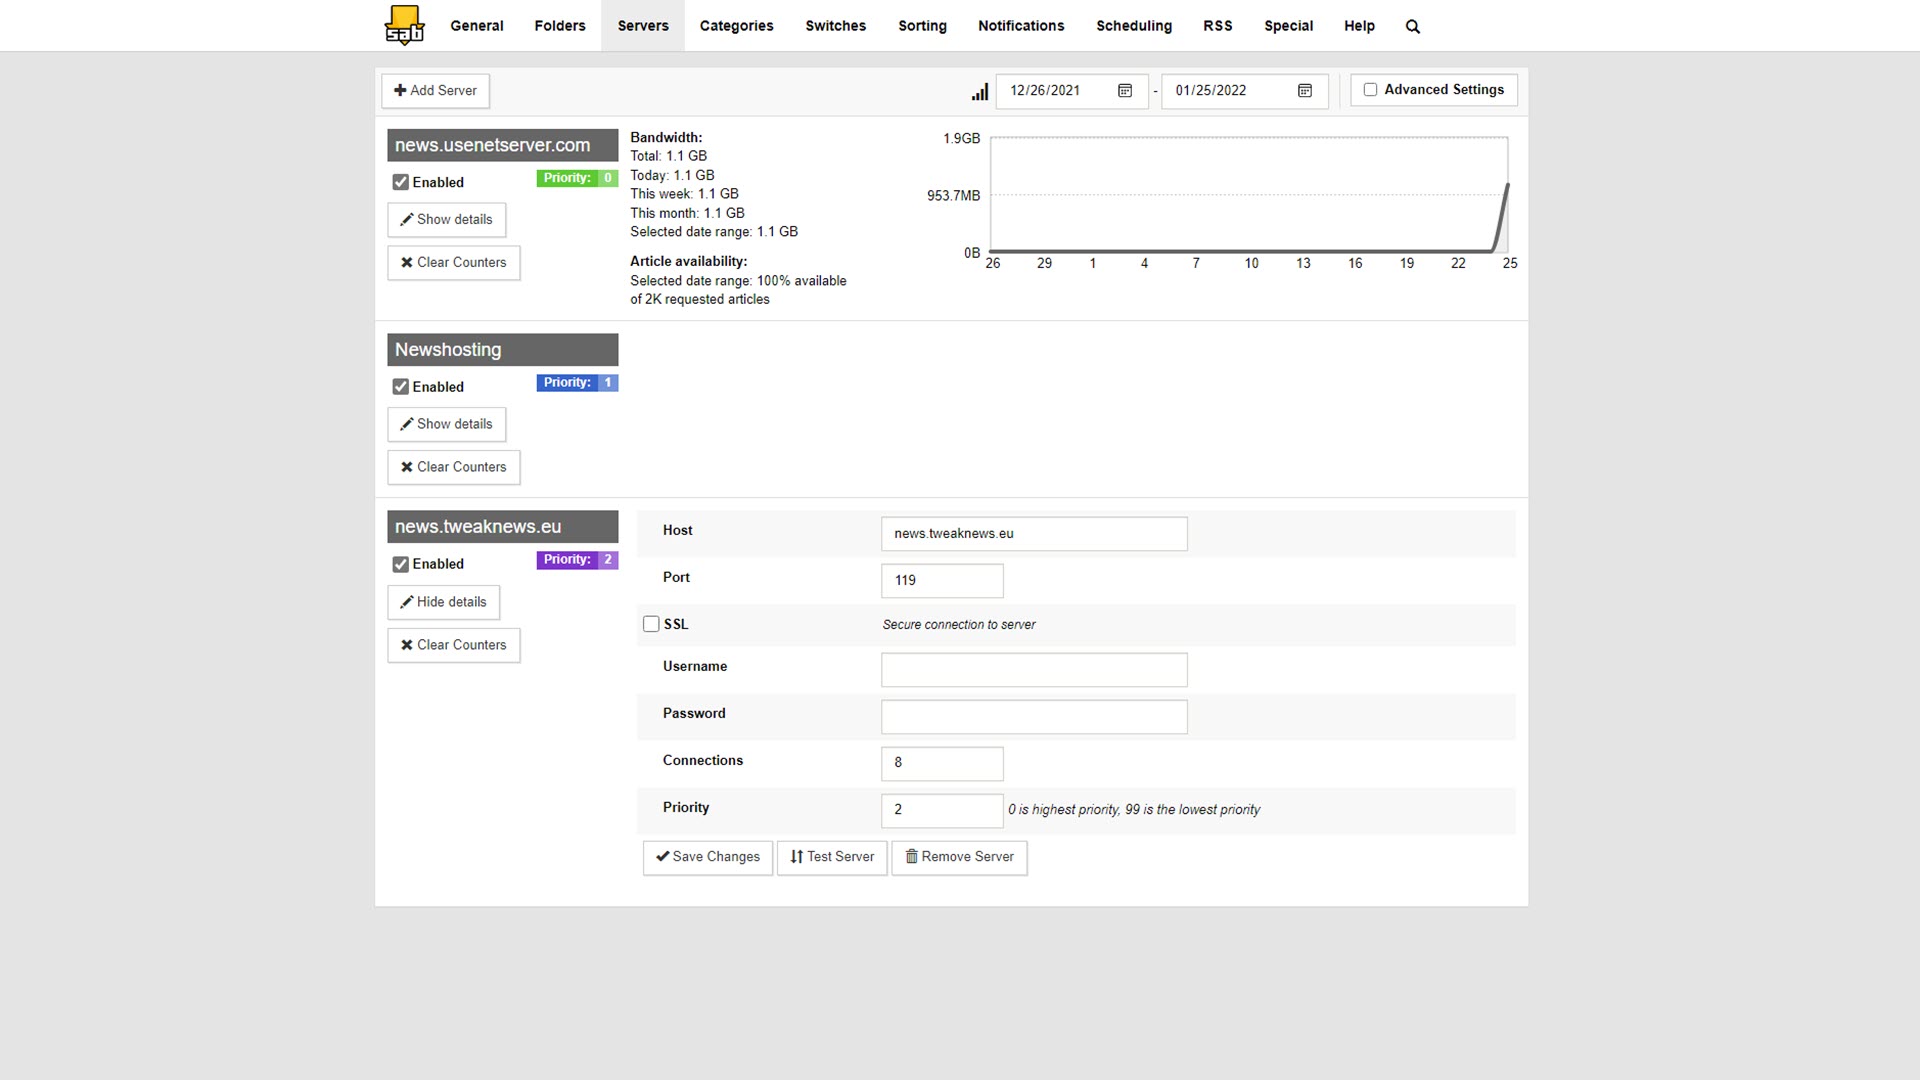
Task: Select the Servers tab
Action: click(x=643, y=26)
